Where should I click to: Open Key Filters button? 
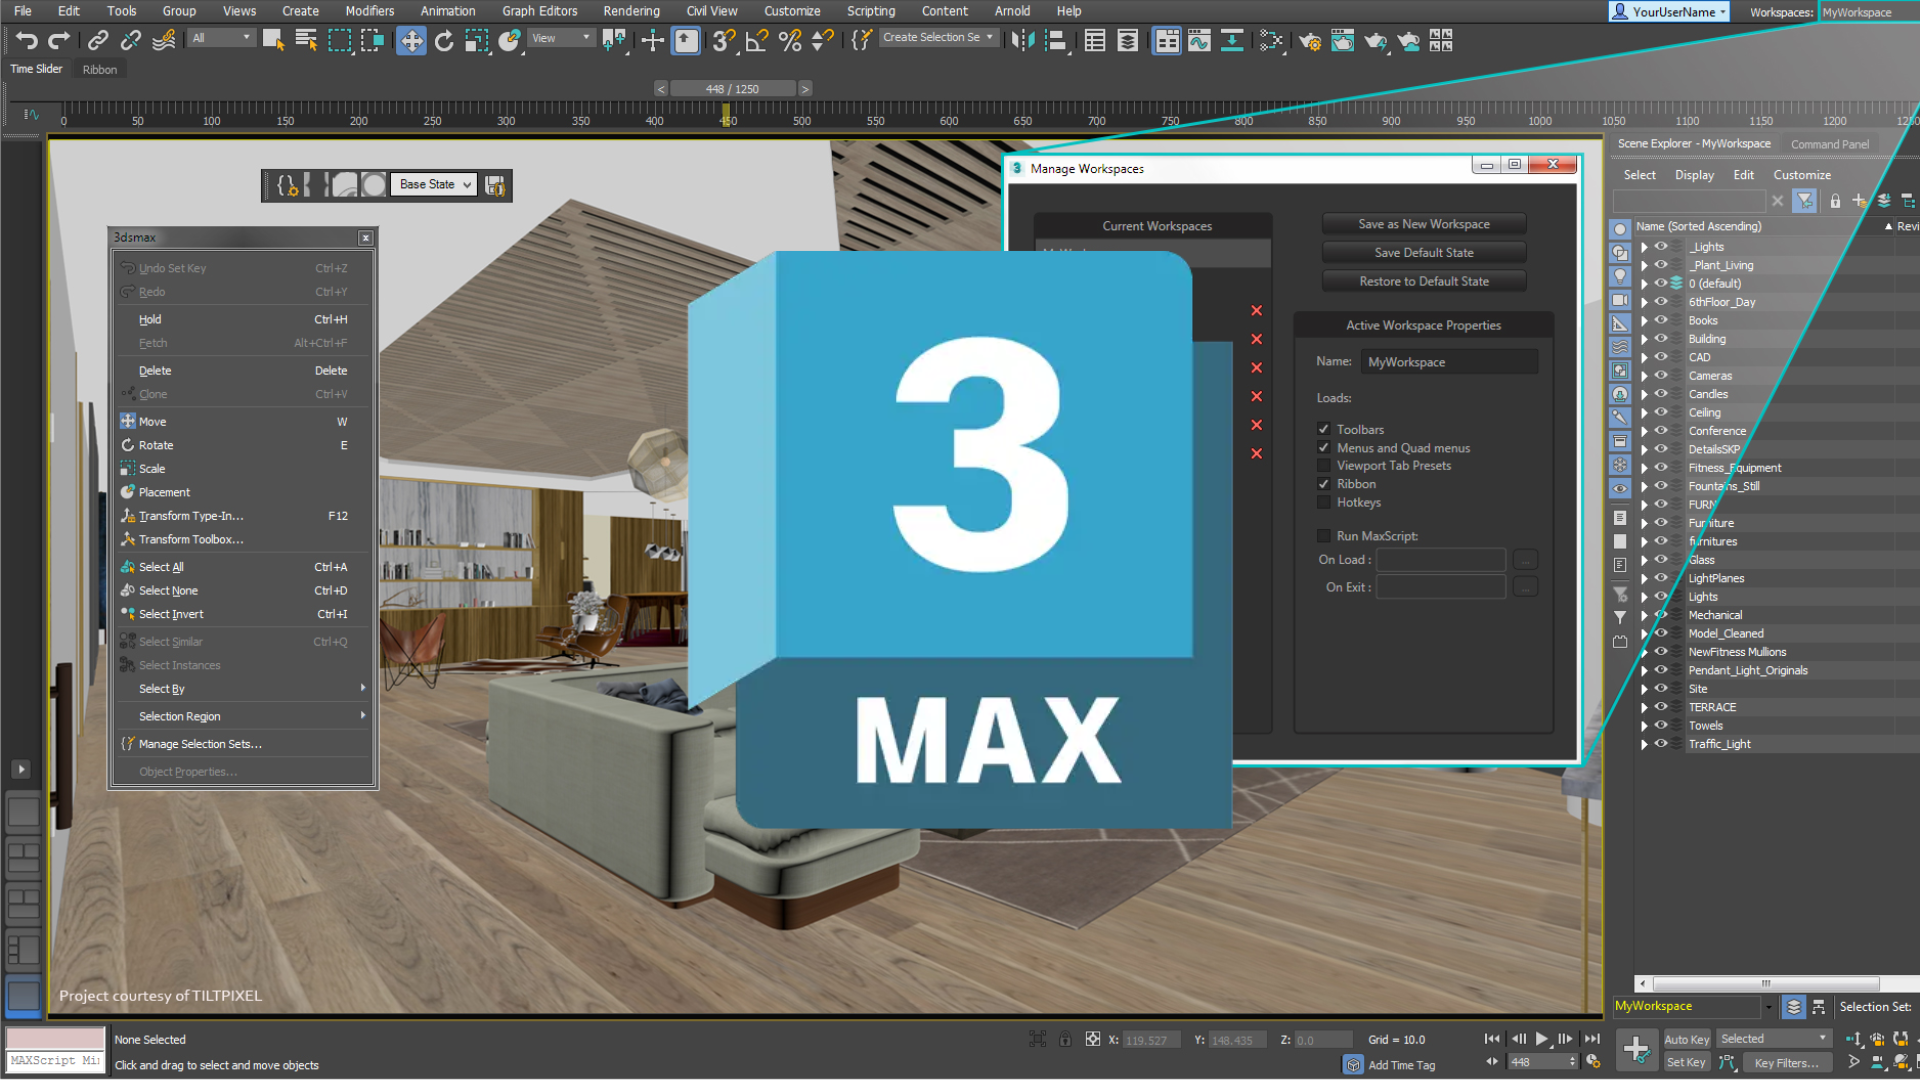[x=1787, y=1063]
